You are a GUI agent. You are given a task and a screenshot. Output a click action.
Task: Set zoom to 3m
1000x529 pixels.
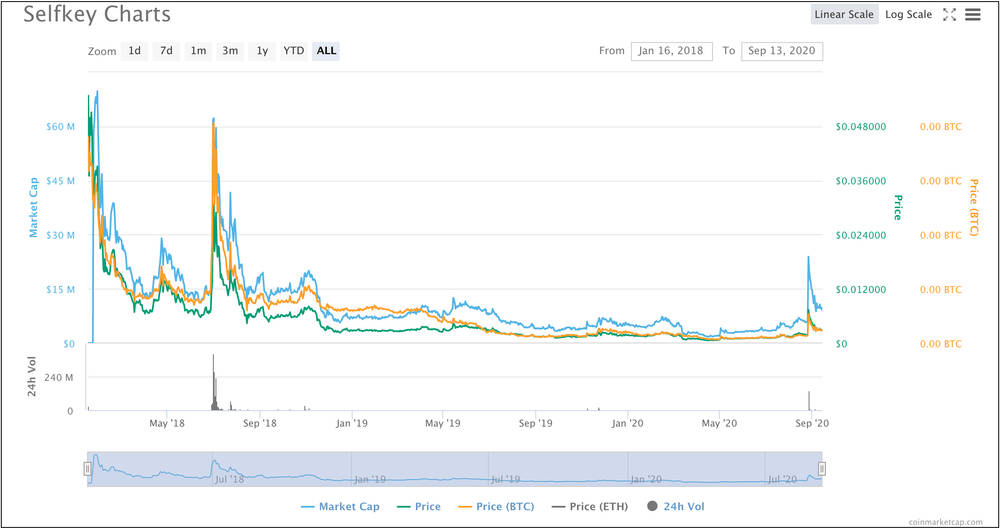(230, 51)
